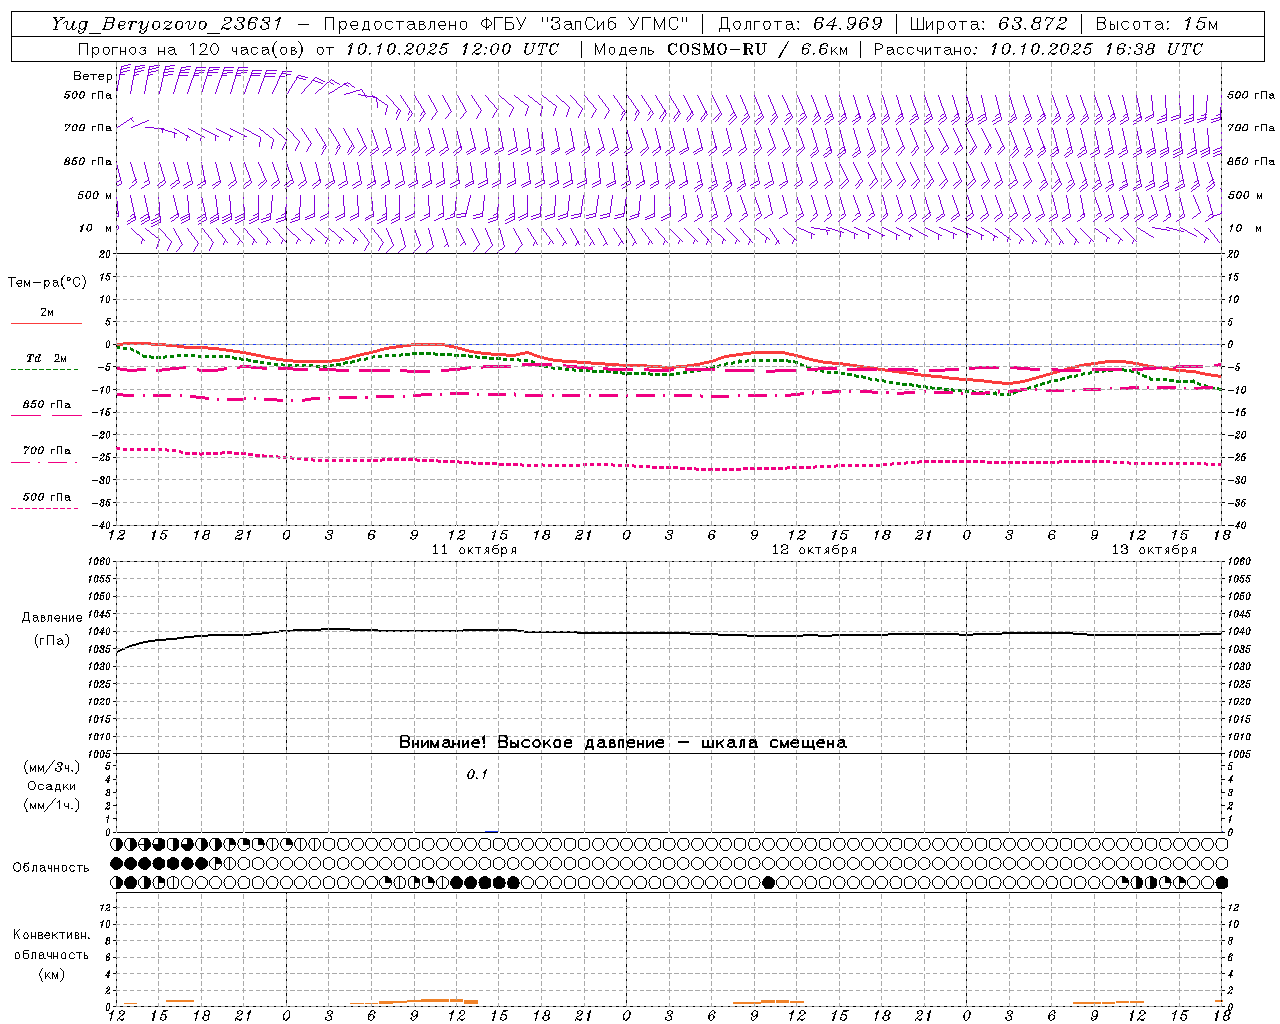This screenshot has height=1024, width=1280.
Task: Click the '11 октября' date label
Action: 474,550
